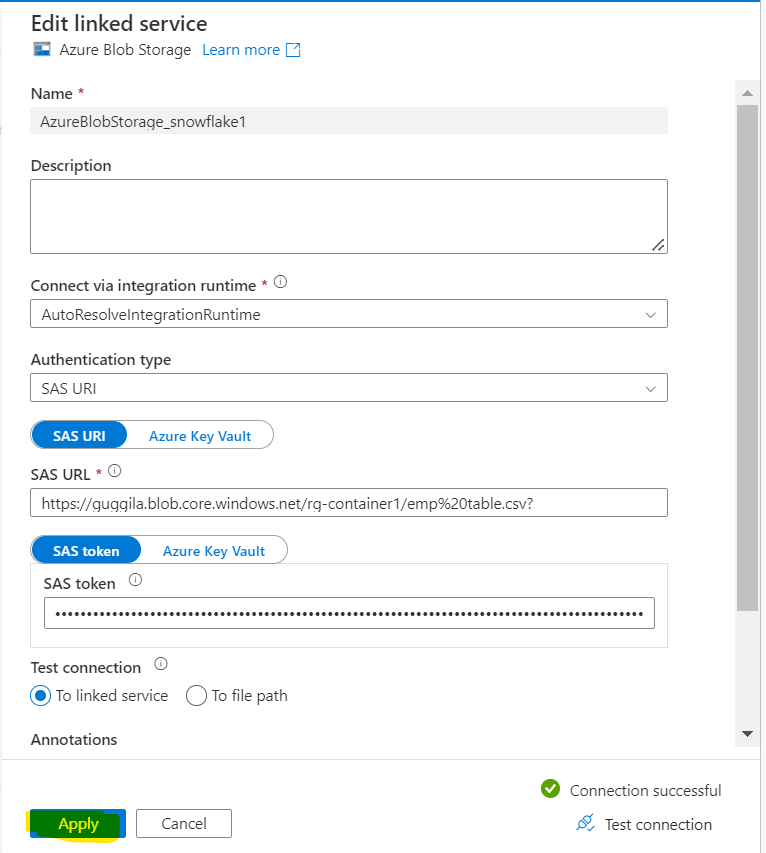Select the To linked service radio button
This screenshot has height=853, width=766.
(41, 695)
